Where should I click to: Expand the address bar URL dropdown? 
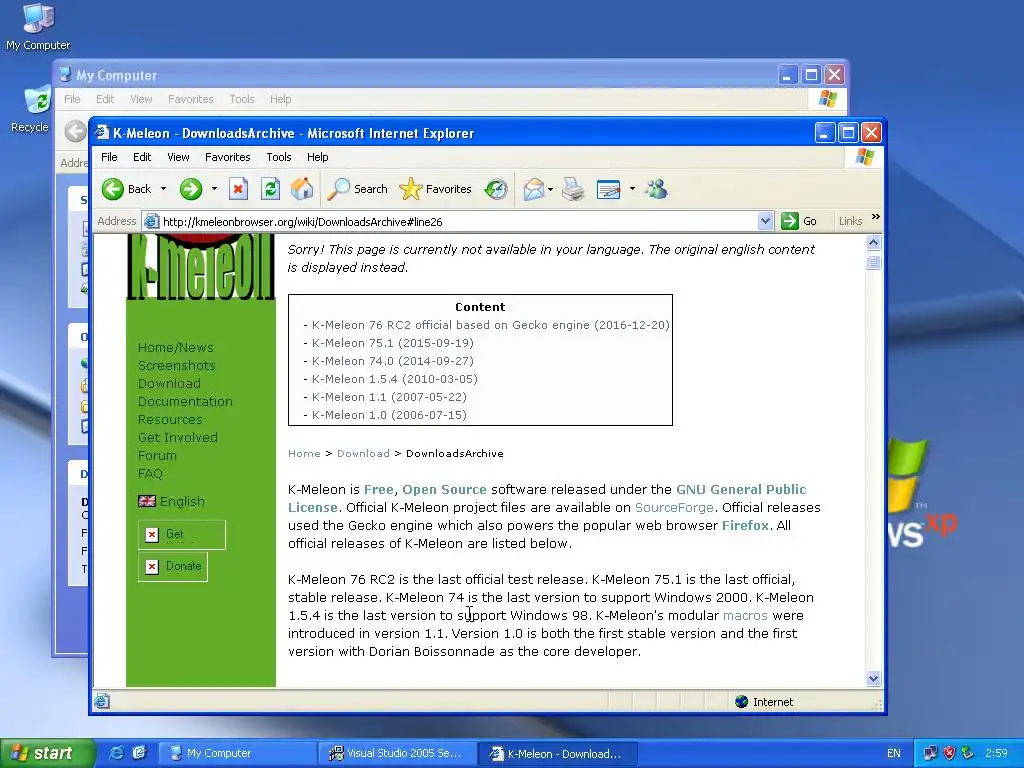pos(765,221)
